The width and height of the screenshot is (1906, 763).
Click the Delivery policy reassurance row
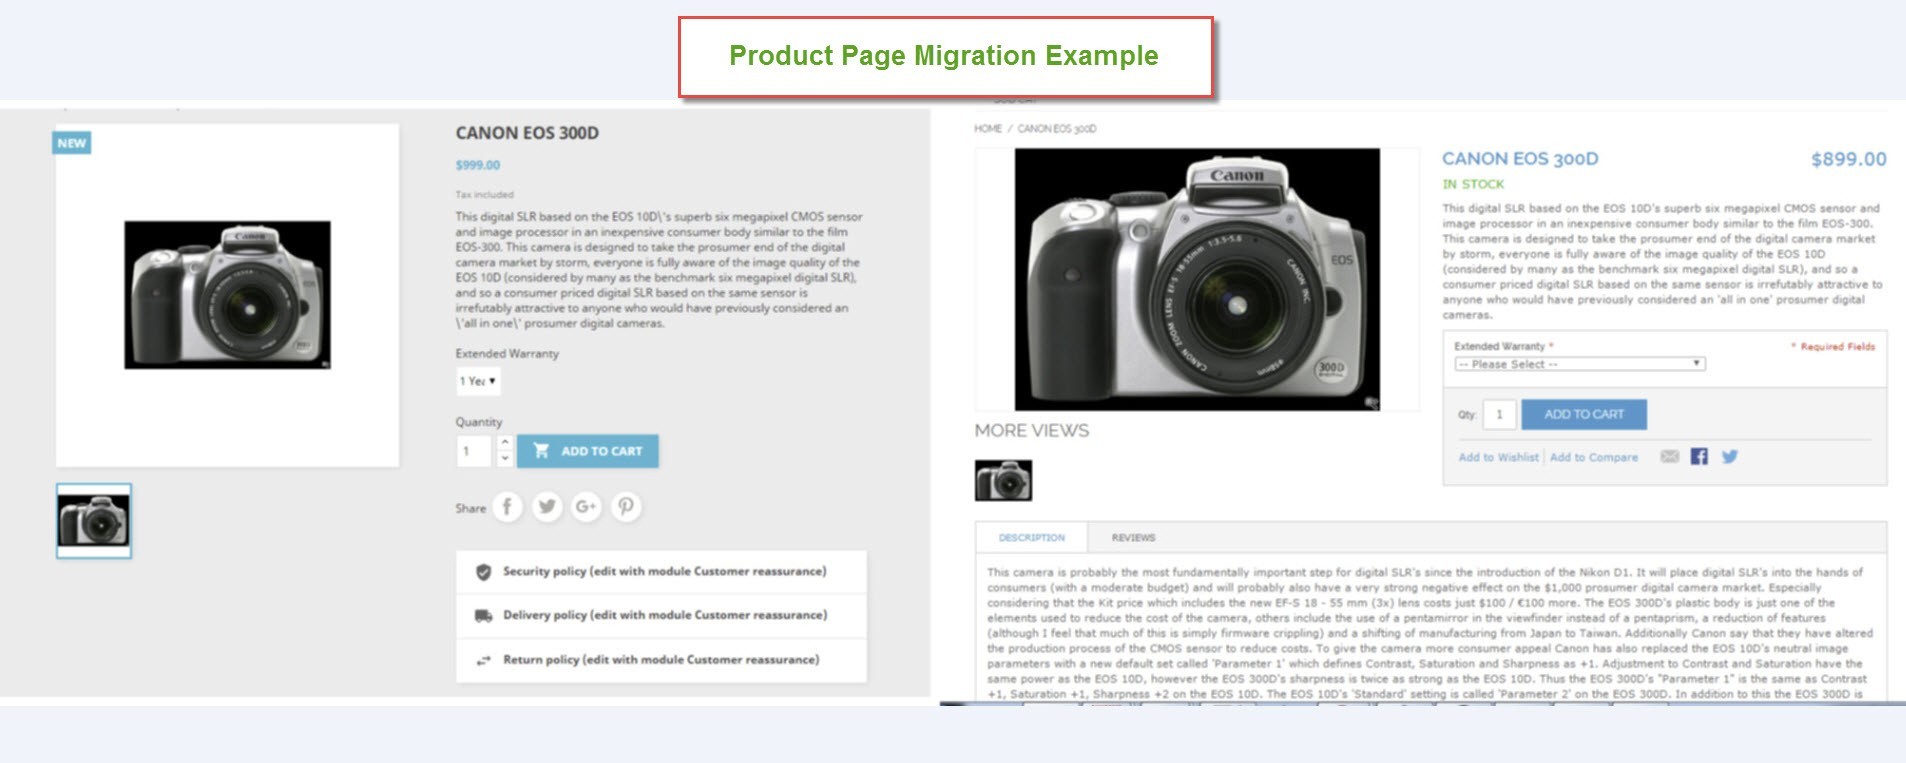tap(661, 616)
